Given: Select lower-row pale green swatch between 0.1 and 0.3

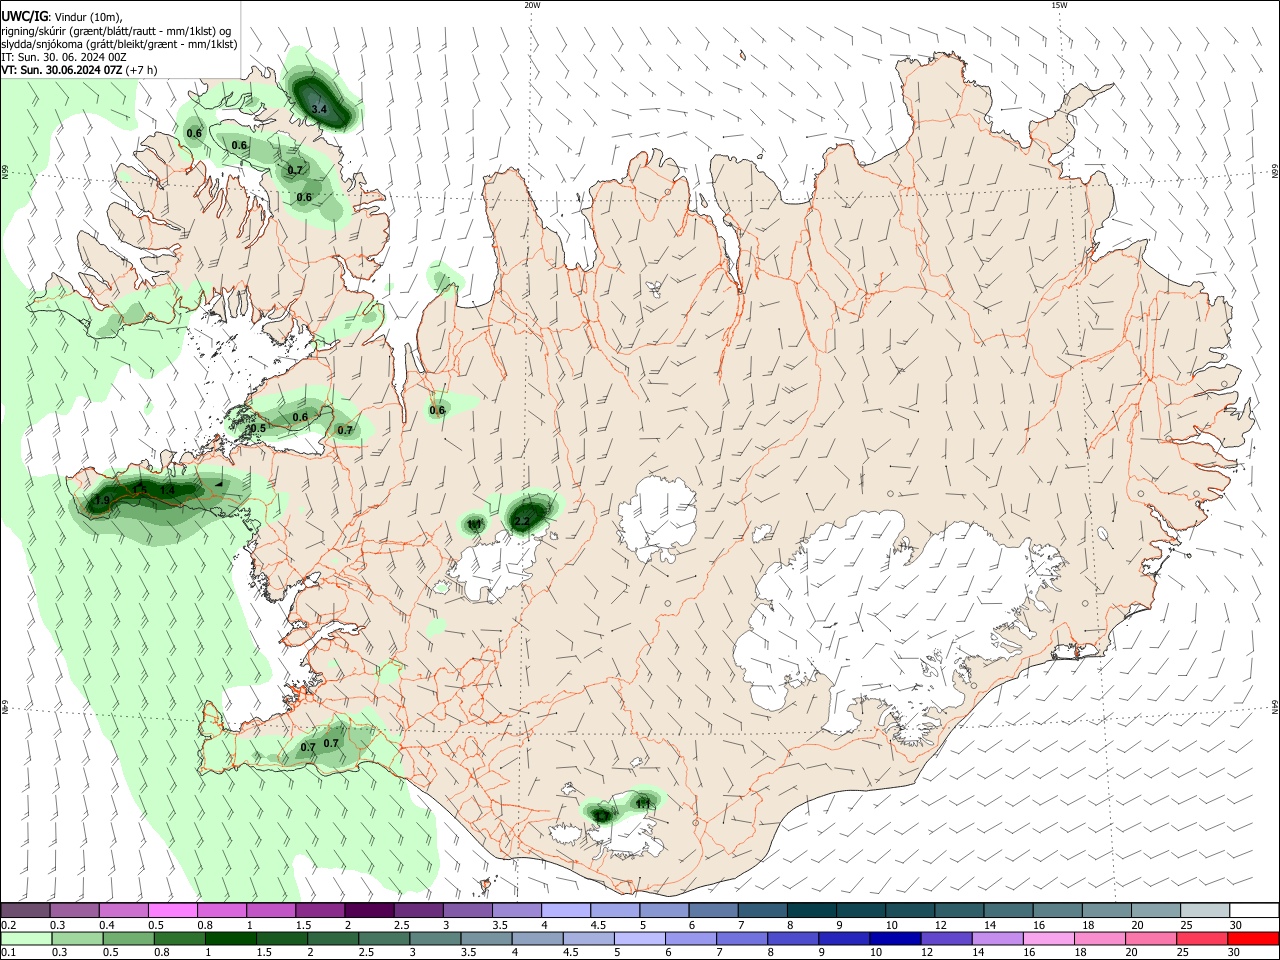Looking at the screenshot, I should pos(25,938).
